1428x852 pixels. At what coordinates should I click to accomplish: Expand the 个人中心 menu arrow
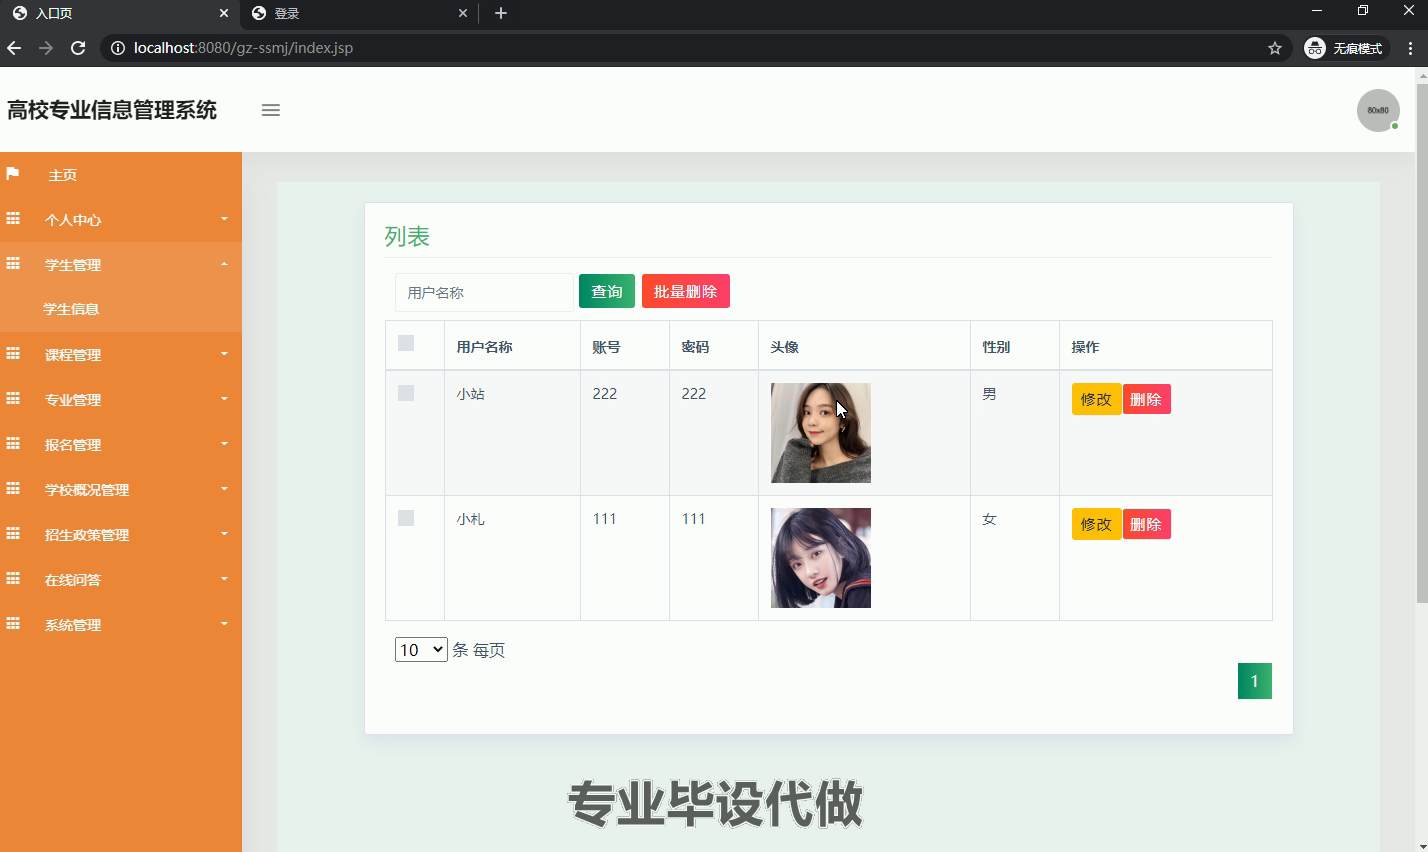click(x=224, y=218)
